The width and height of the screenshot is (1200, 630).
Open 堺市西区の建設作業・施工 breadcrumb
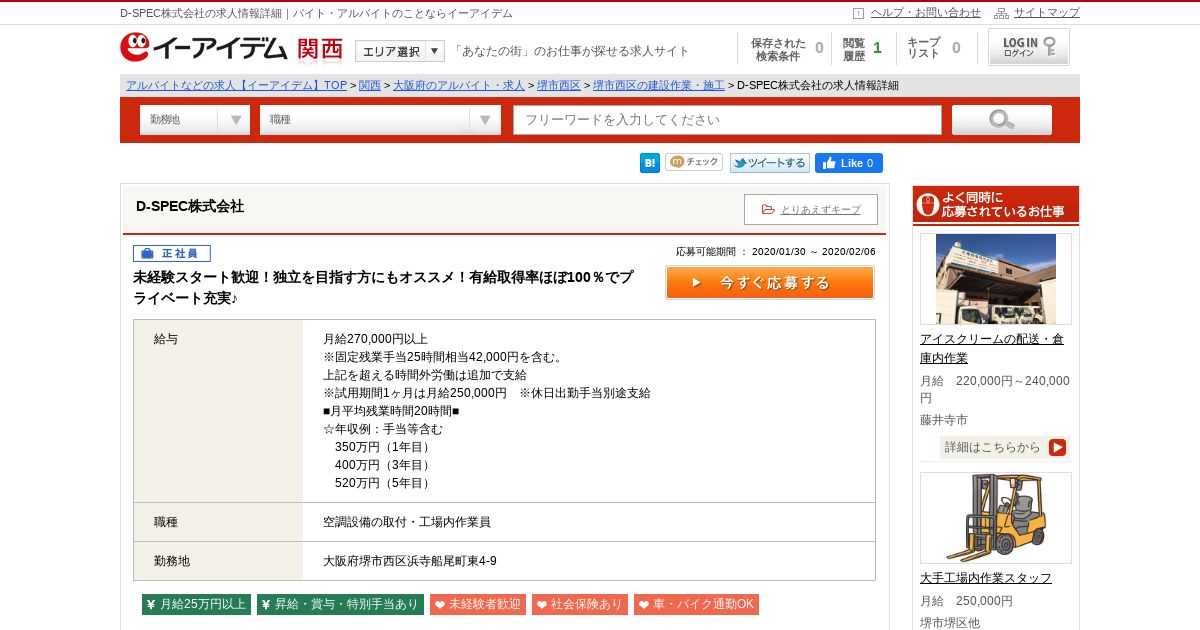tap(659, 85)
